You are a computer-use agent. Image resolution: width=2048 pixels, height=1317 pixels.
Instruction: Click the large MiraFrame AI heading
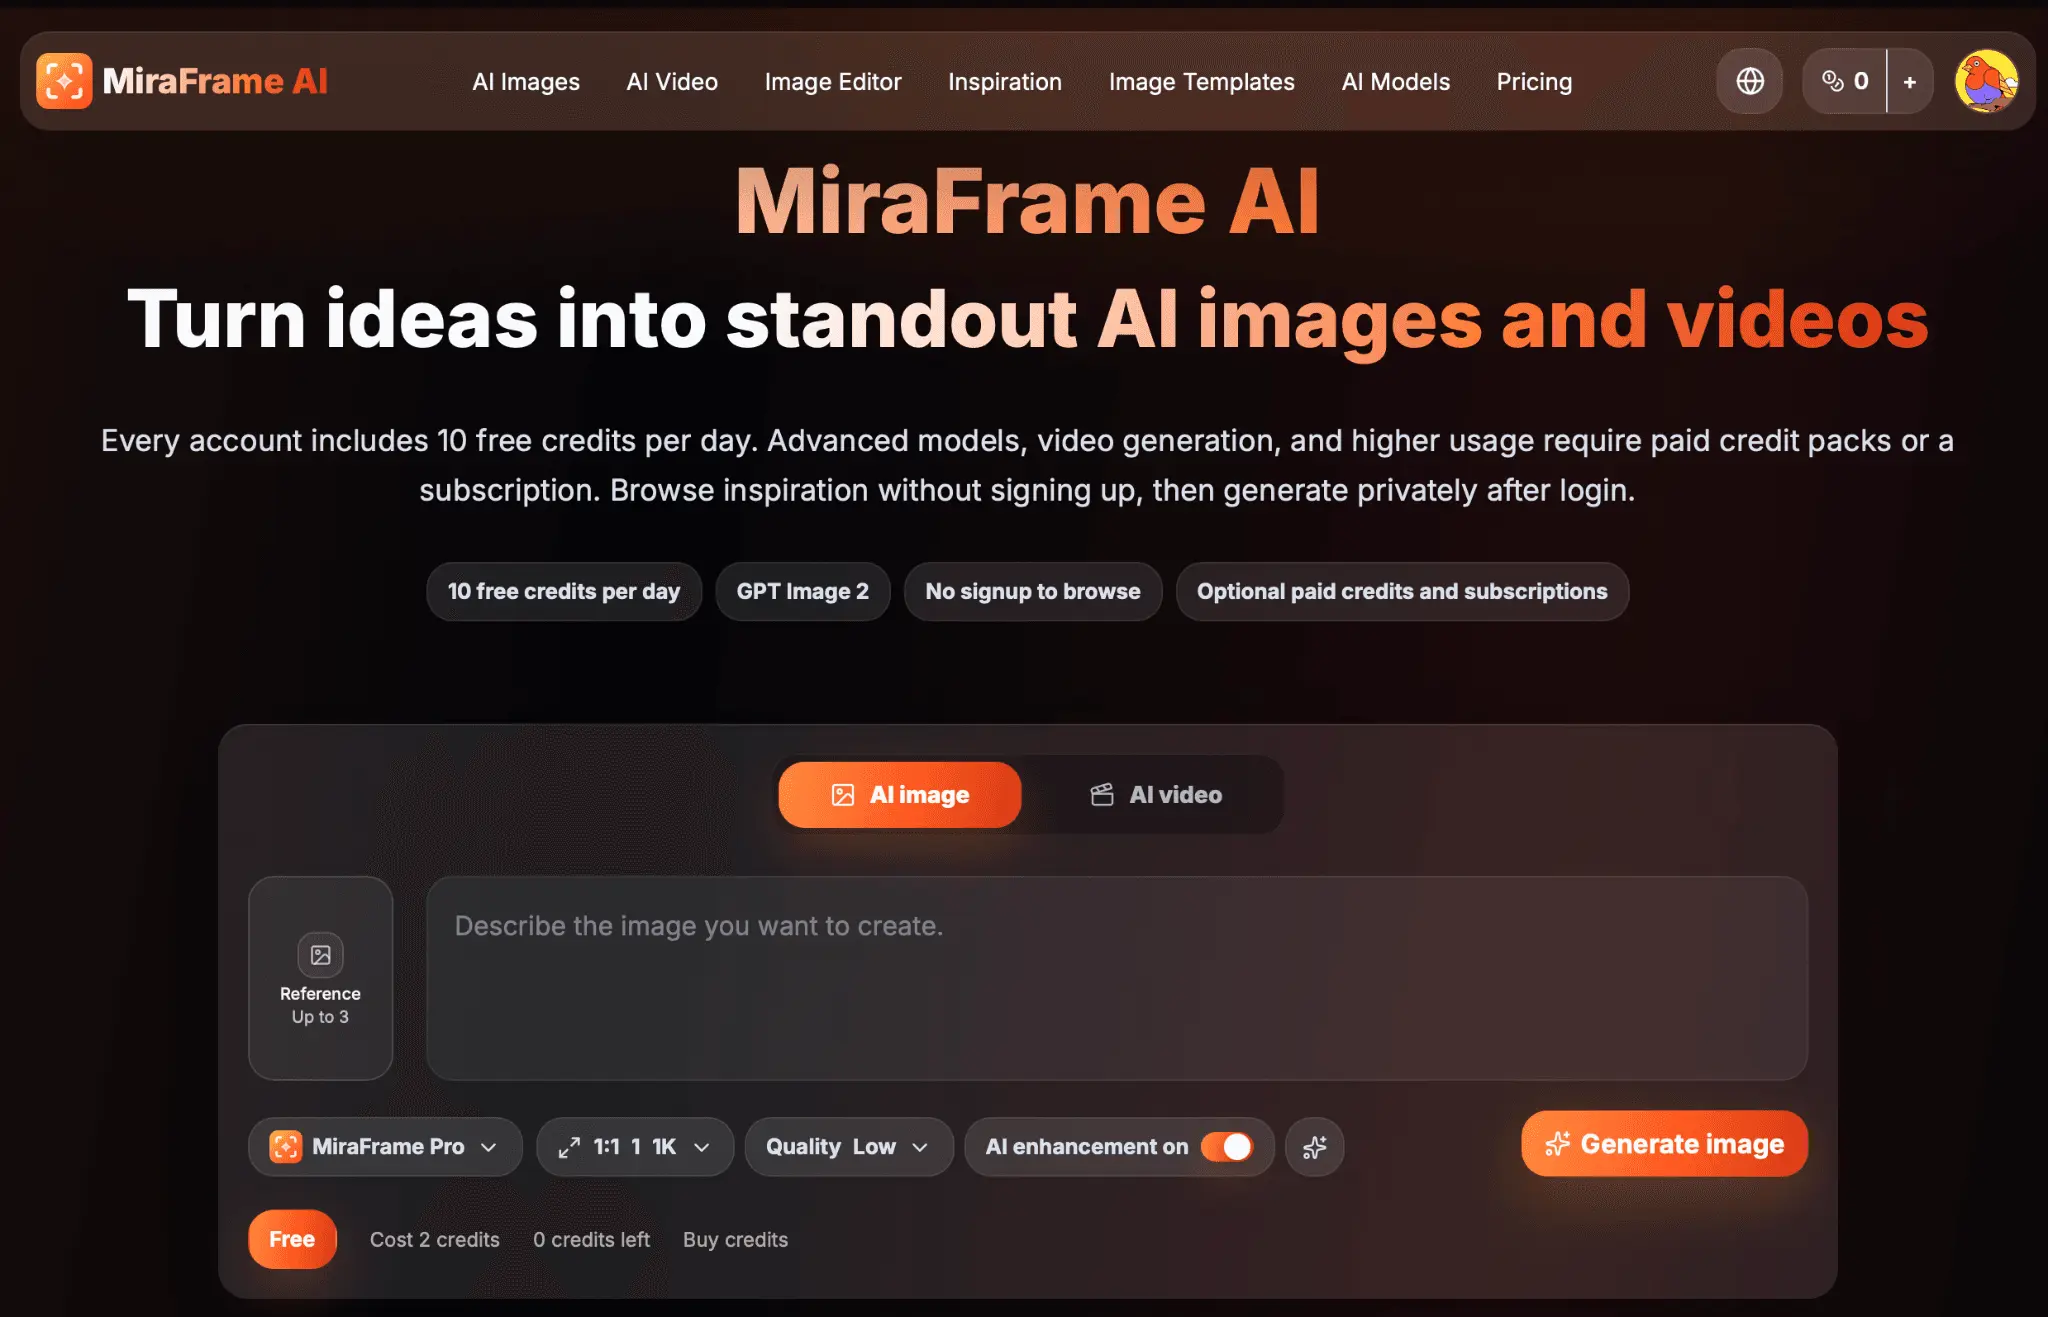coord(1027,202)
